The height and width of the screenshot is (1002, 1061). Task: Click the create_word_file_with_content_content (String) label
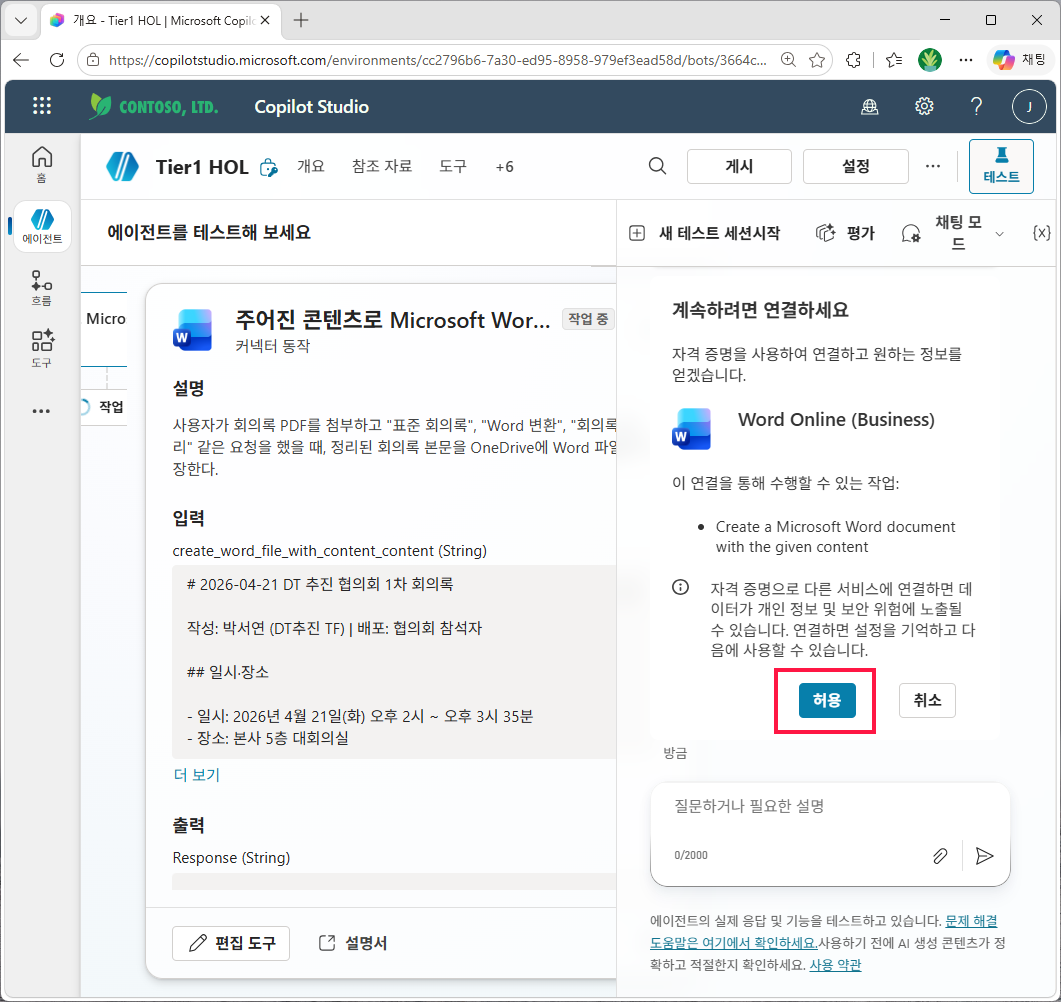click(x=330, y=551)
